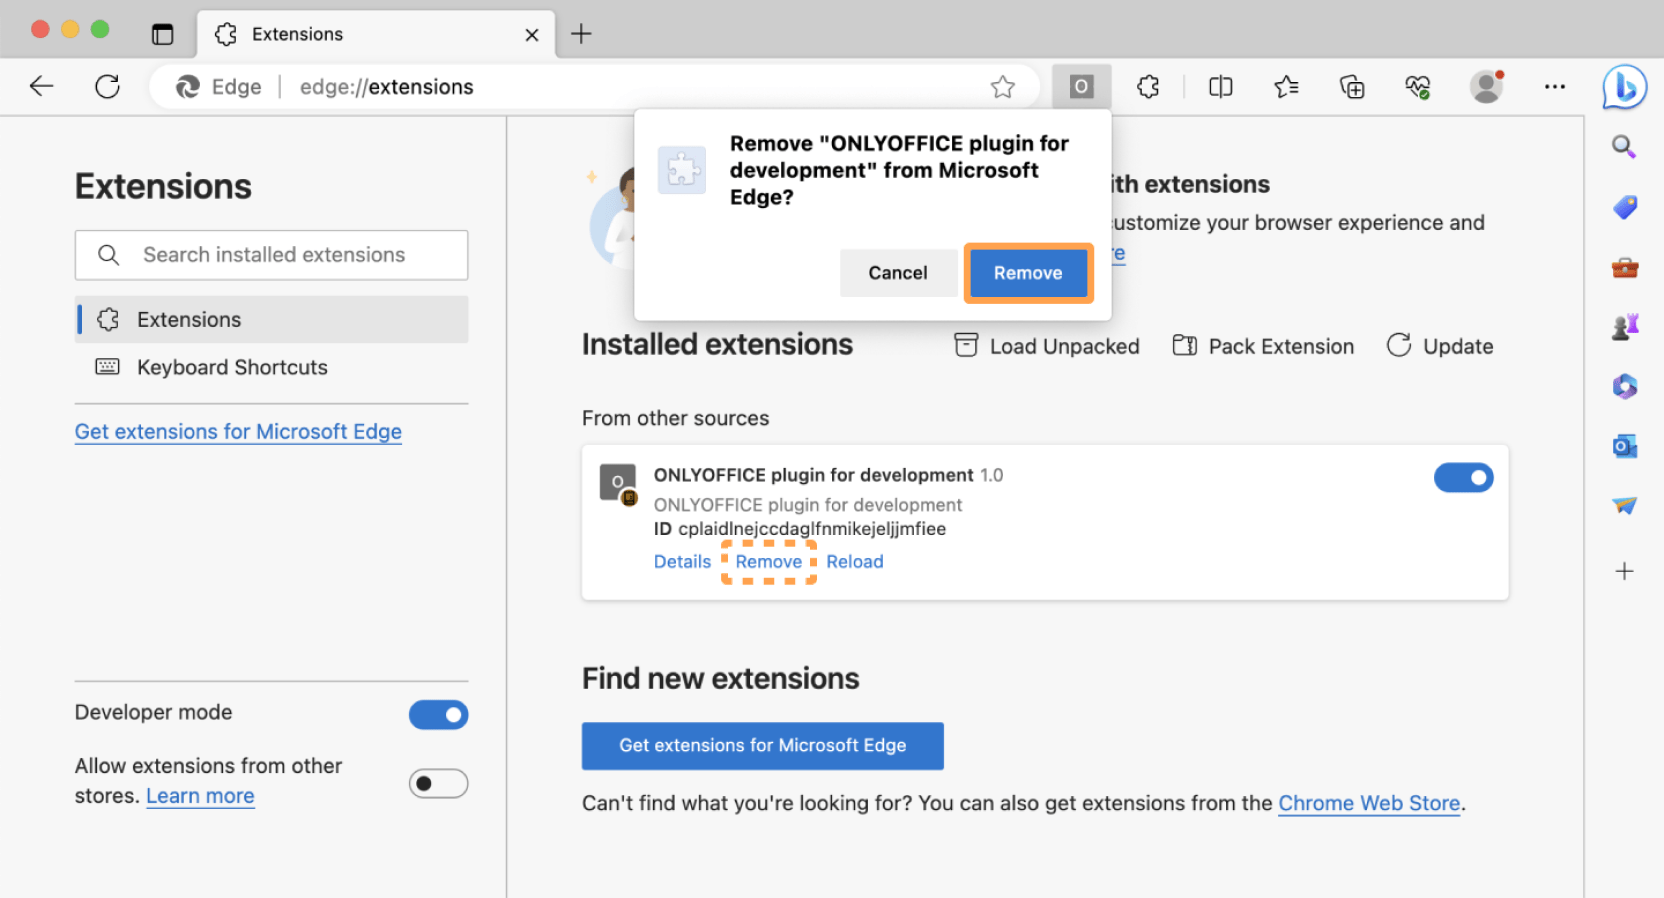The image size is (1664, 898).
Task: Open the Extensions puzzle toolbar icon
Action: [x=1148, y=87]
